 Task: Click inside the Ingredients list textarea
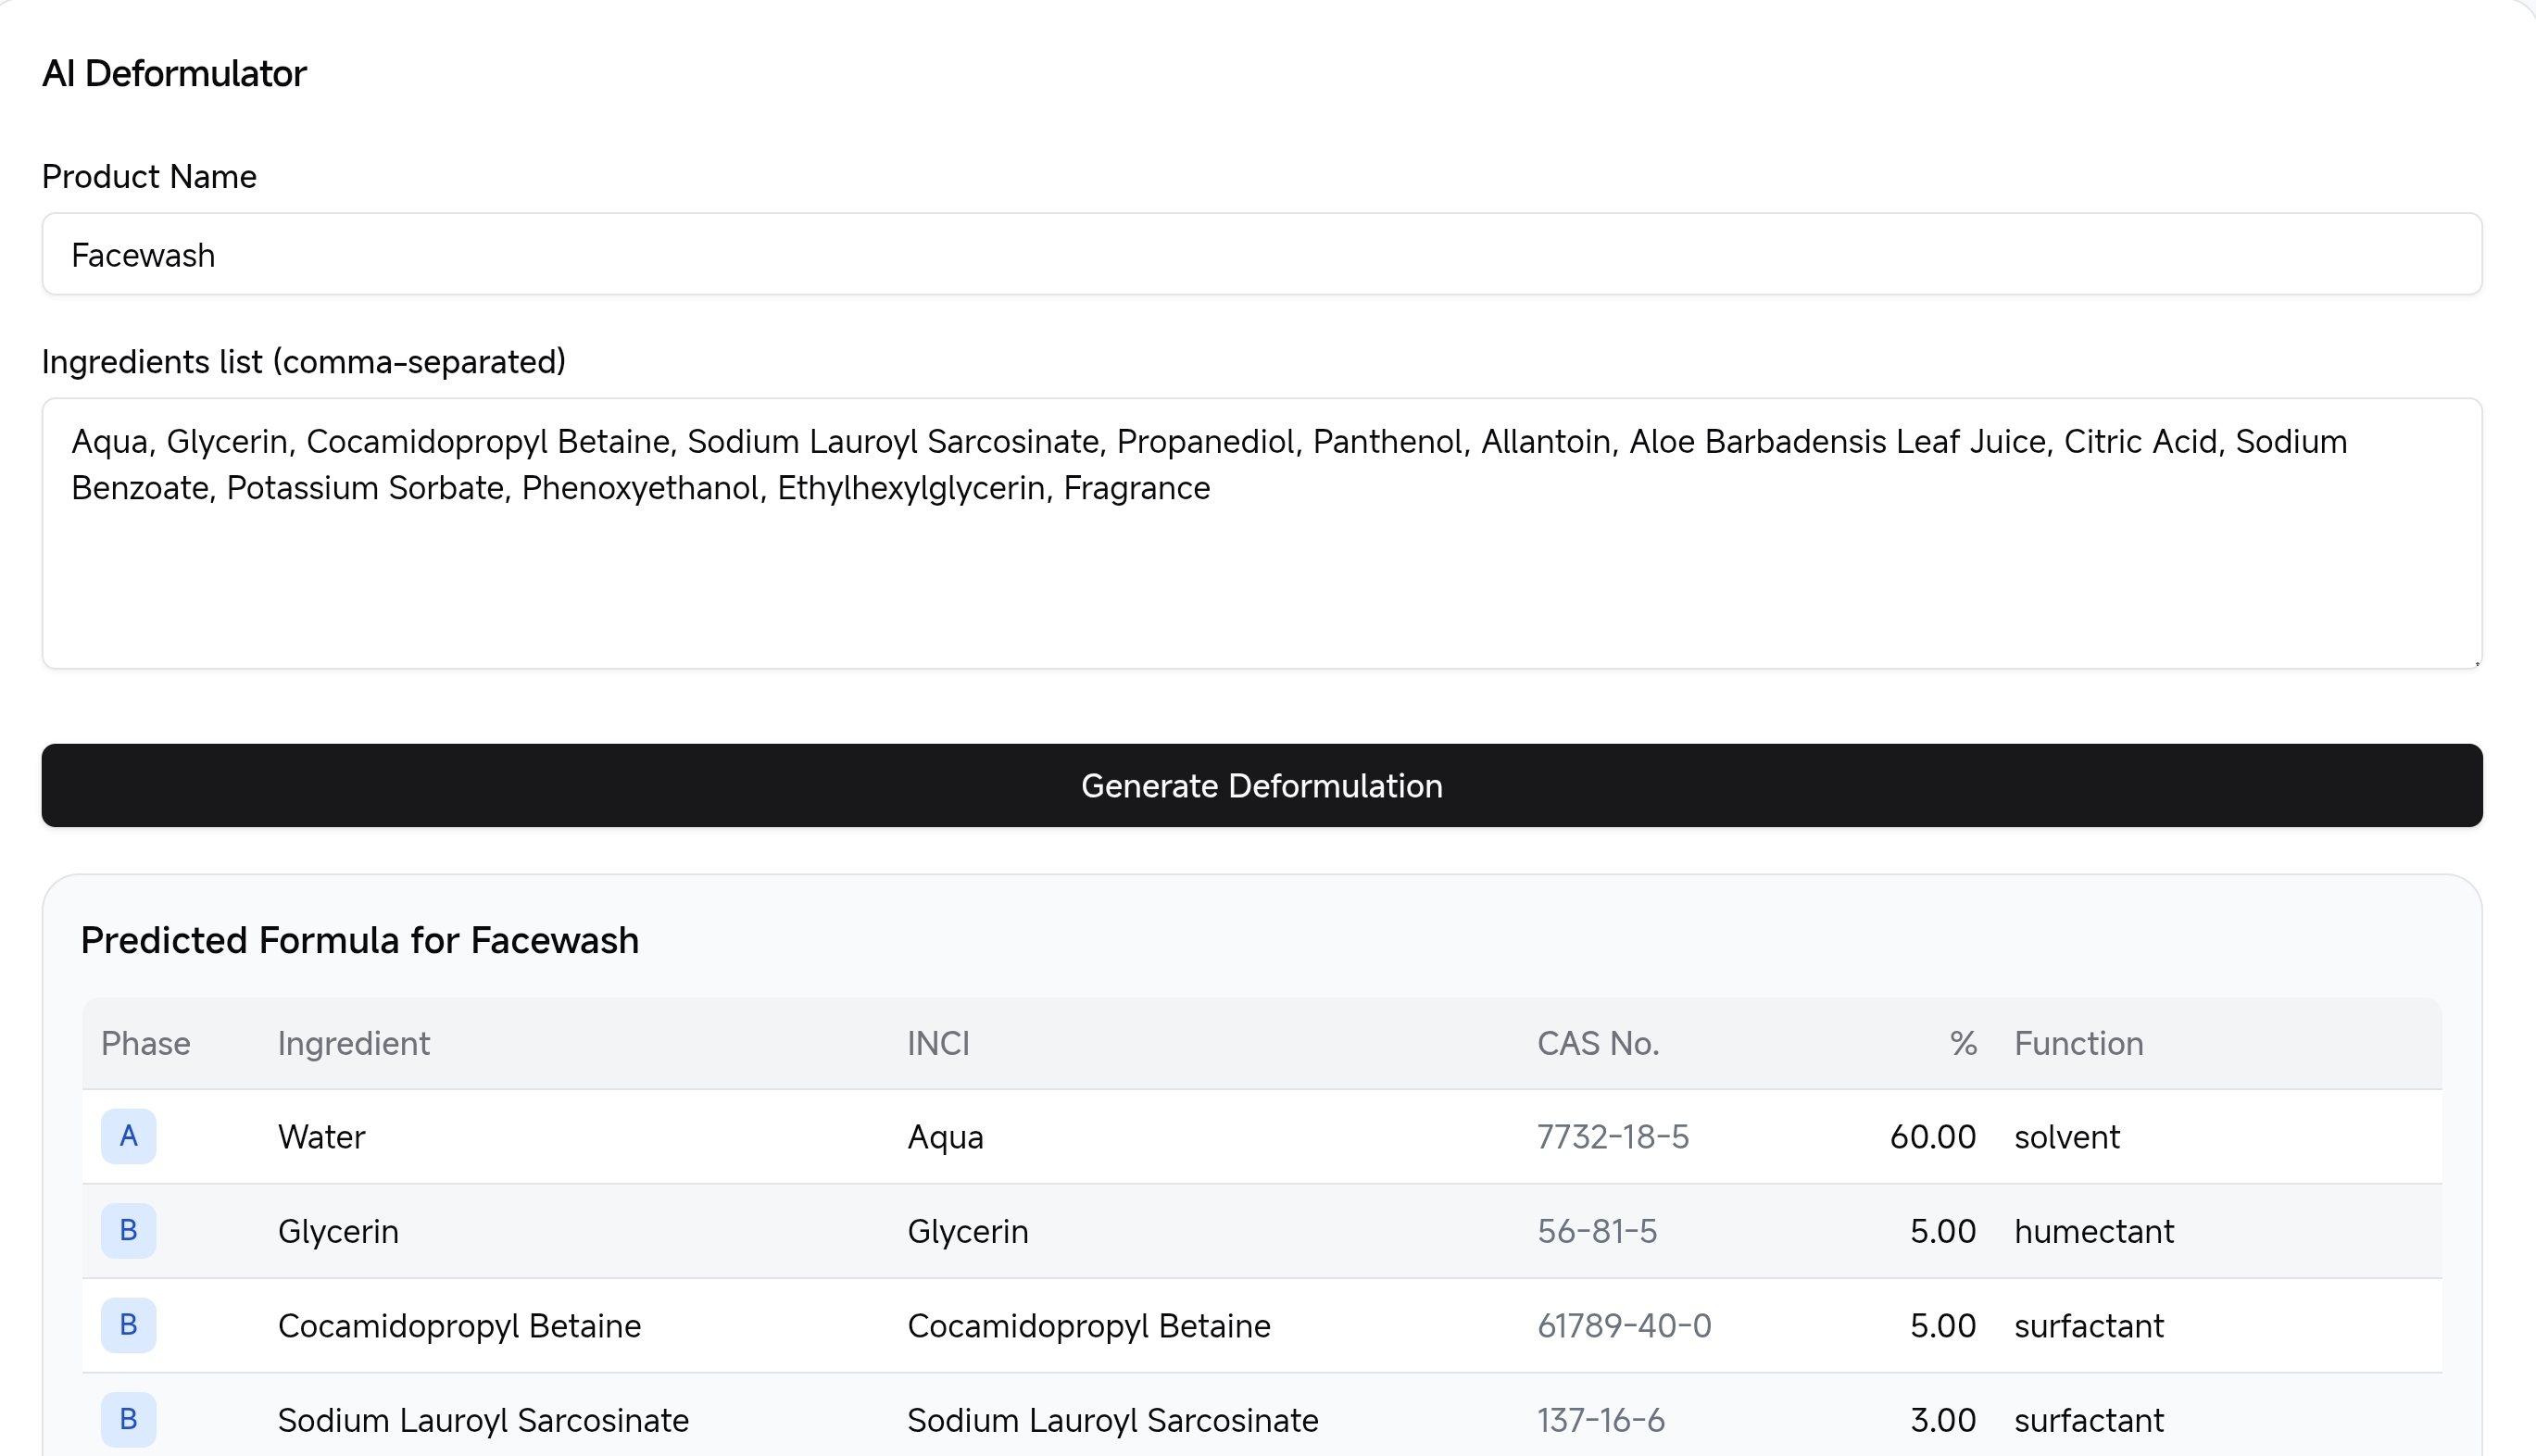(x=1262, y=534)
